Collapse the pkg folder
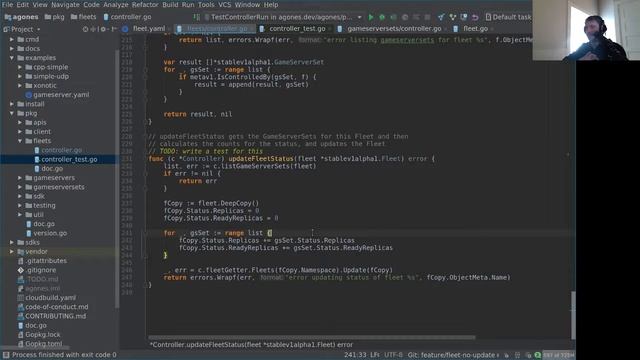 [12, 113]
